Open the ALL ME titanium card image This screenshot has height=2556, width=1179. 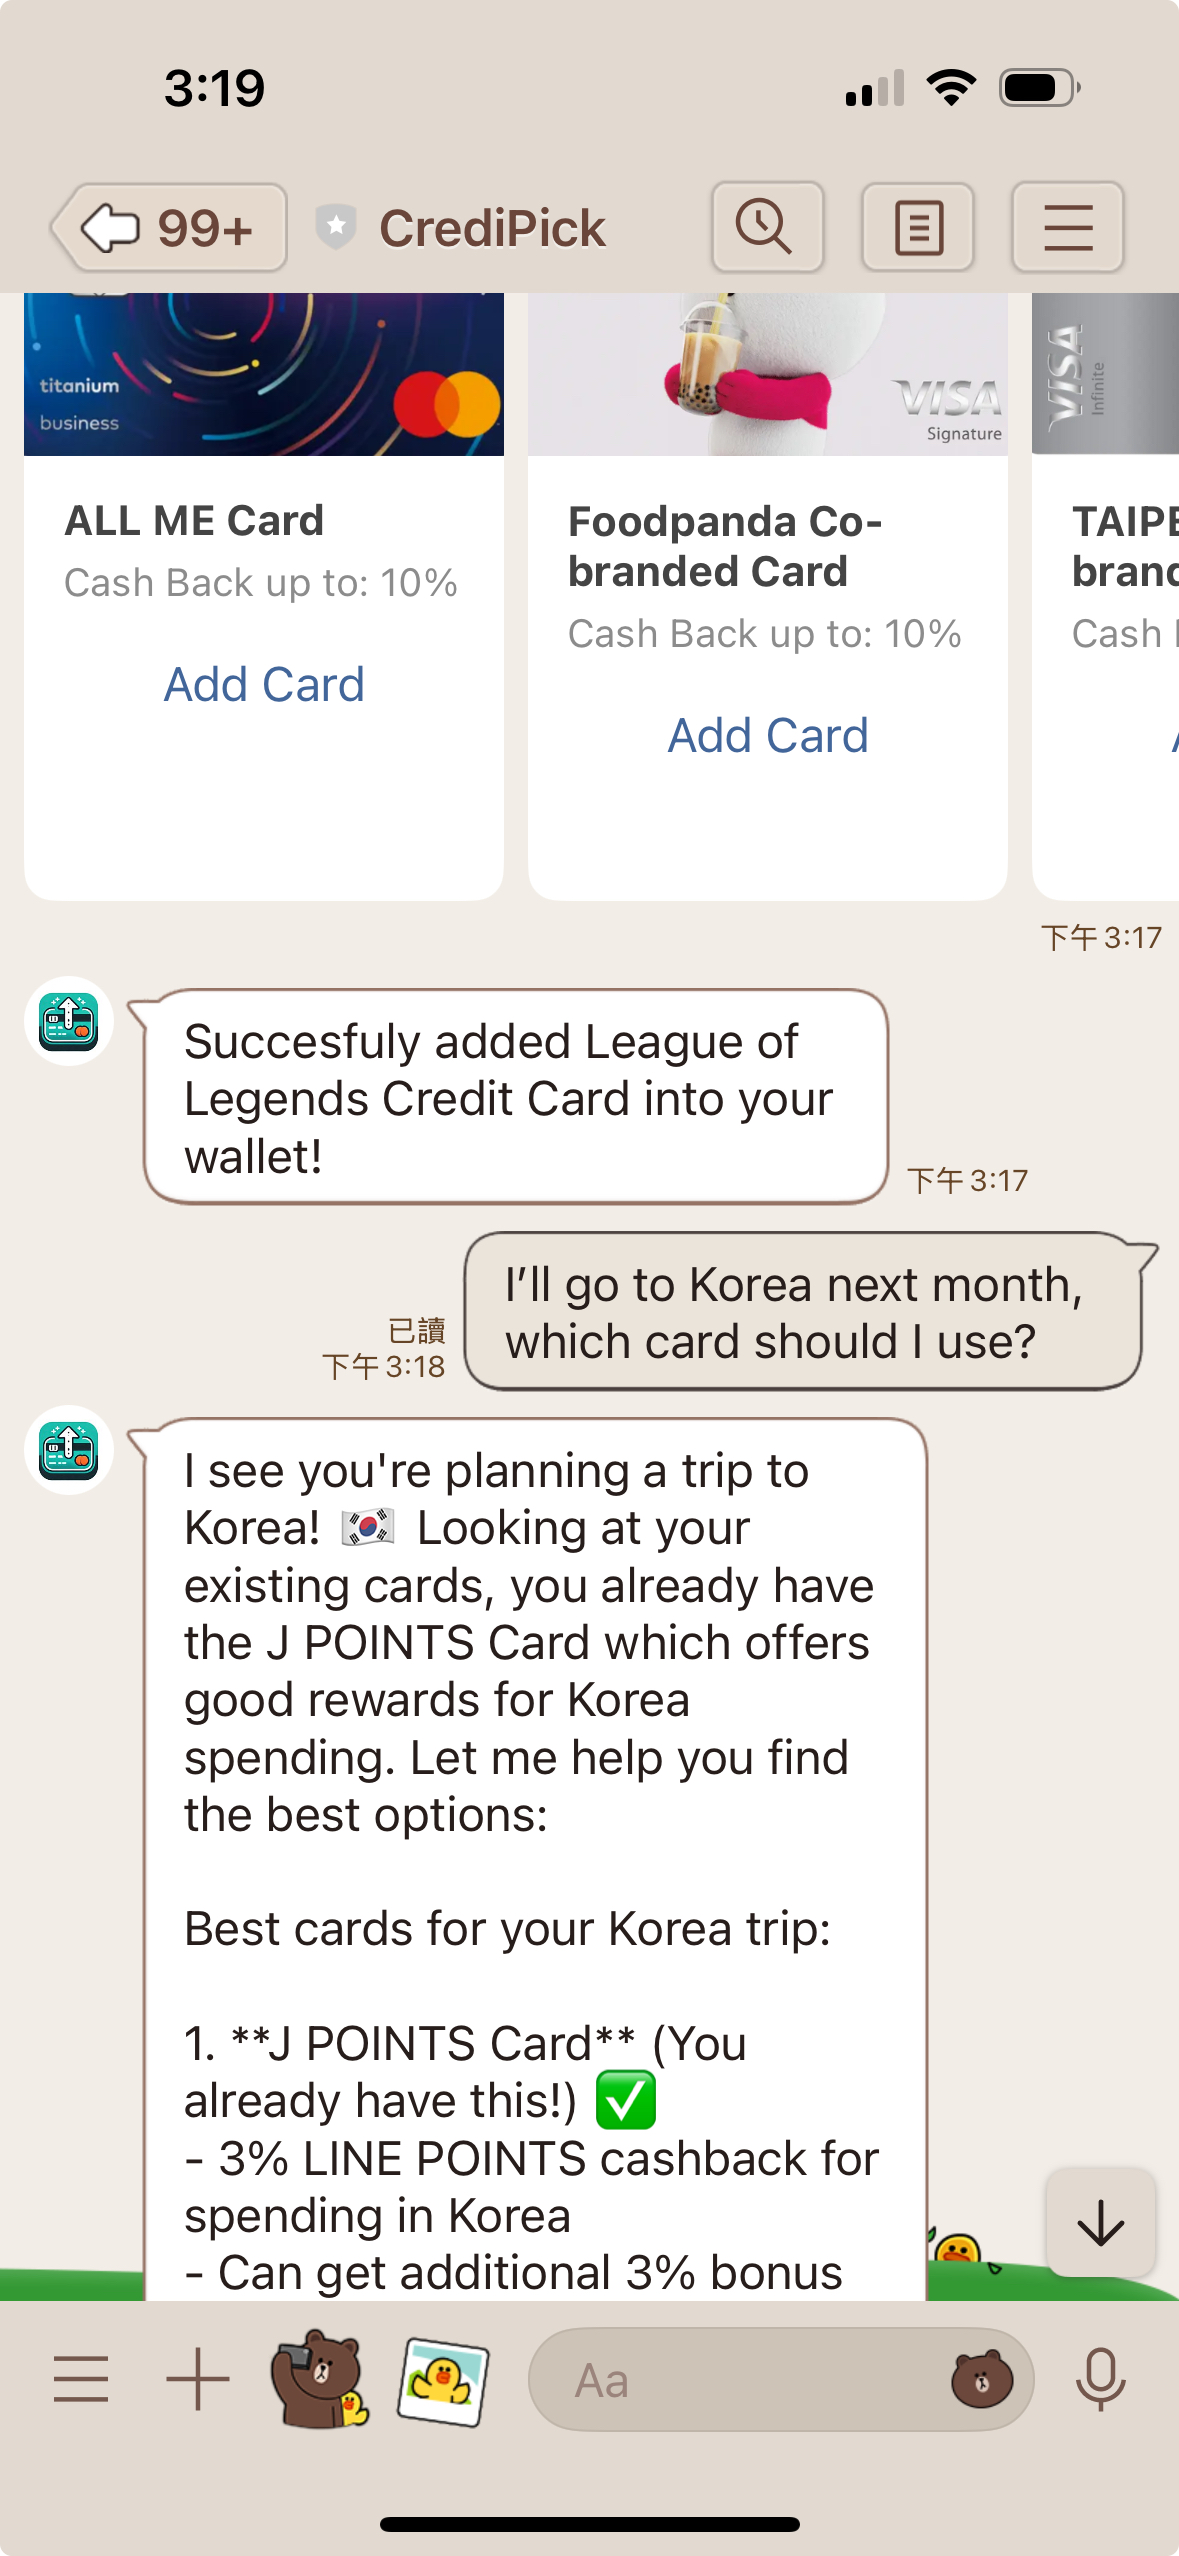[x=264, y=375]
